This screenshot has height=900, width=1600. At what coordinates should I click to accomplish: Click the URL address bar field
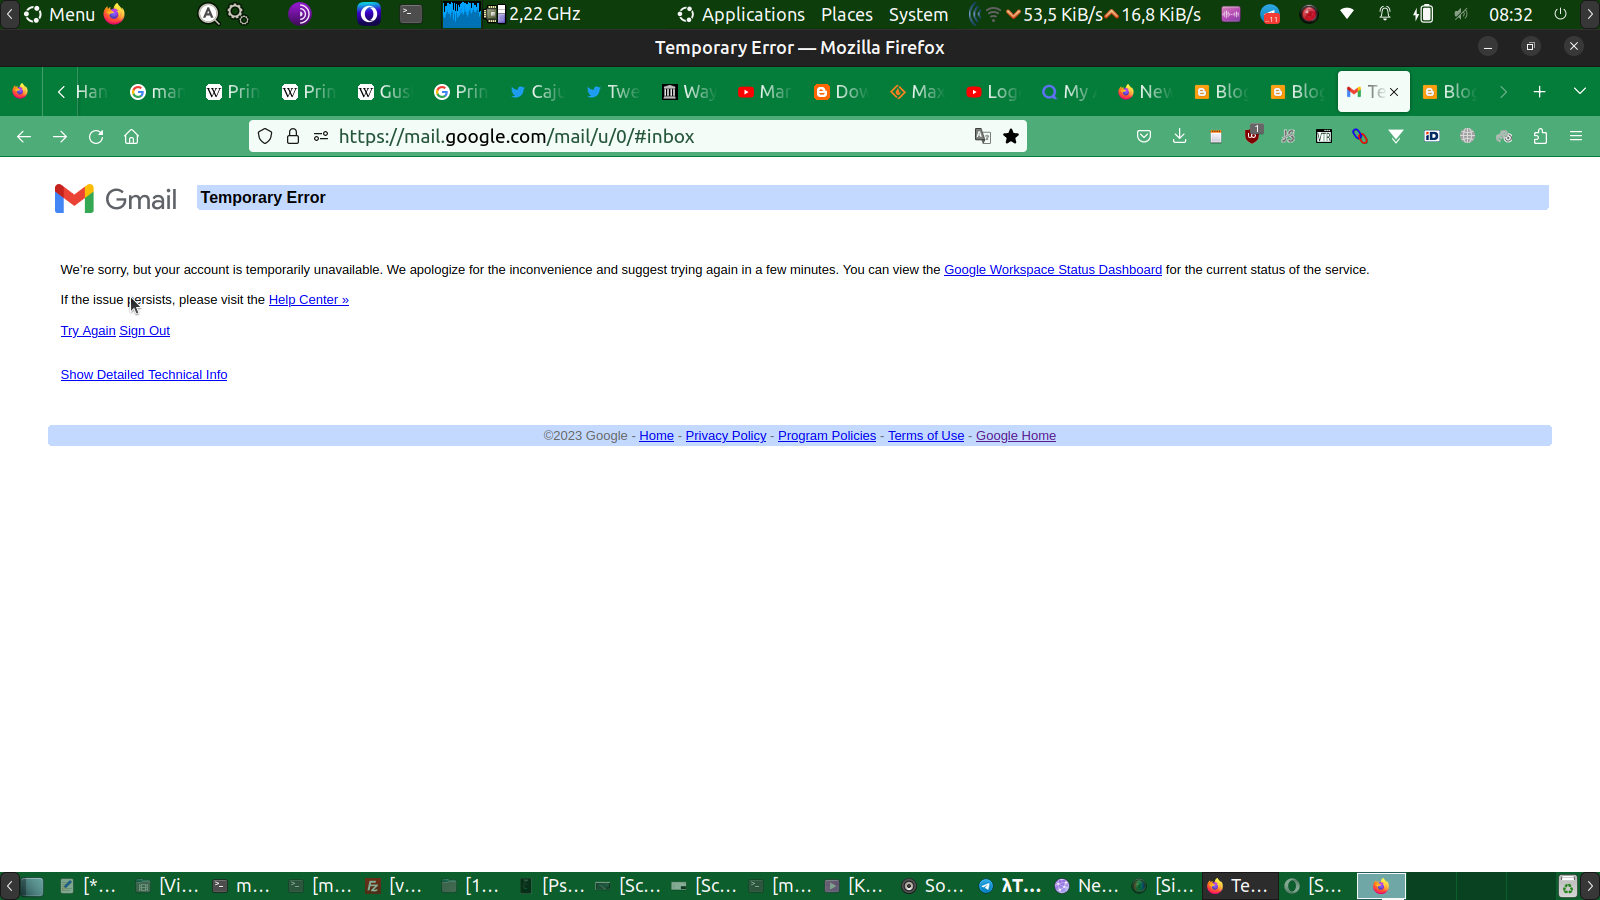click(640, 137)
